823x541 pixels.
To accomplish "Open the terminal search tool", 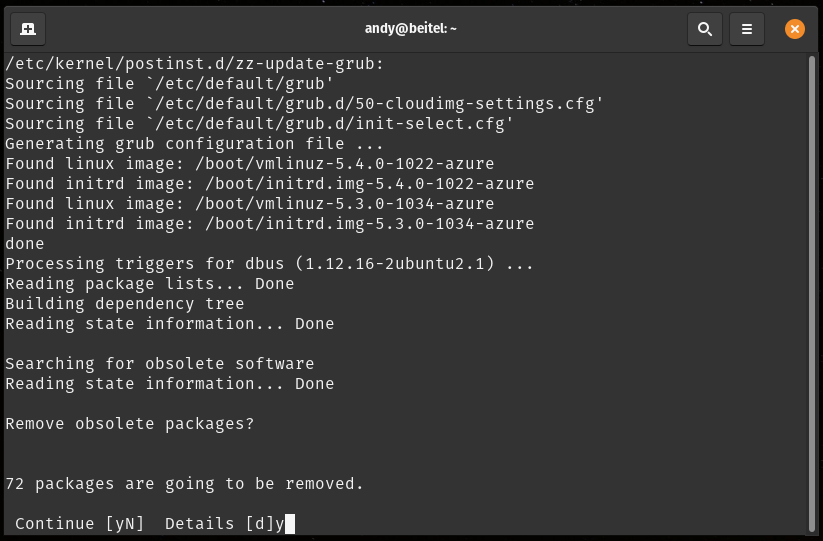I will click(x=705, y=29).
